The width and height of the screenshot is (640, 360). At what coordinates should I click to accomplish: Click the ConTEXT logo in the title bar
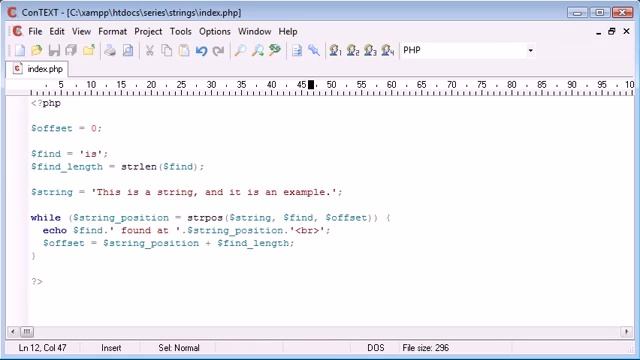pyautogui.click(x=12, y=12)
